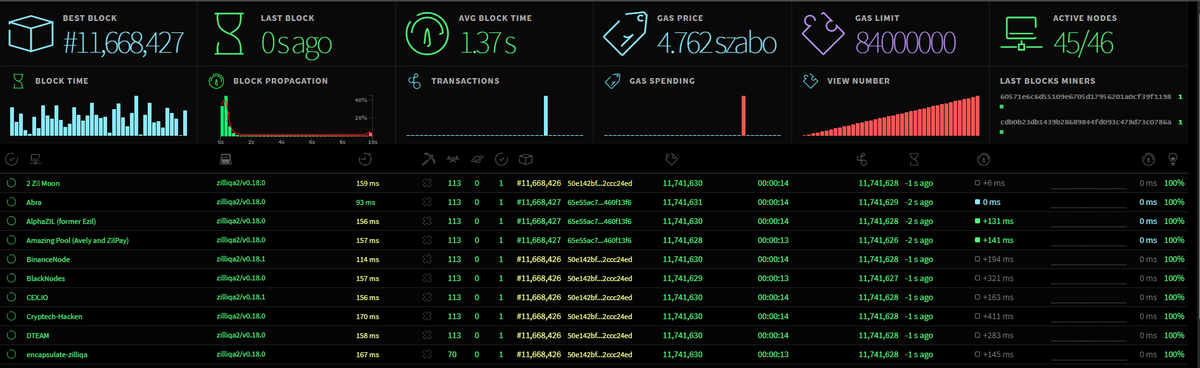Image resolution: width=1200 pixels, height=368 pixels.
Task: Sort by uptime lightbulb column icon
Action: coord(1173,158)
